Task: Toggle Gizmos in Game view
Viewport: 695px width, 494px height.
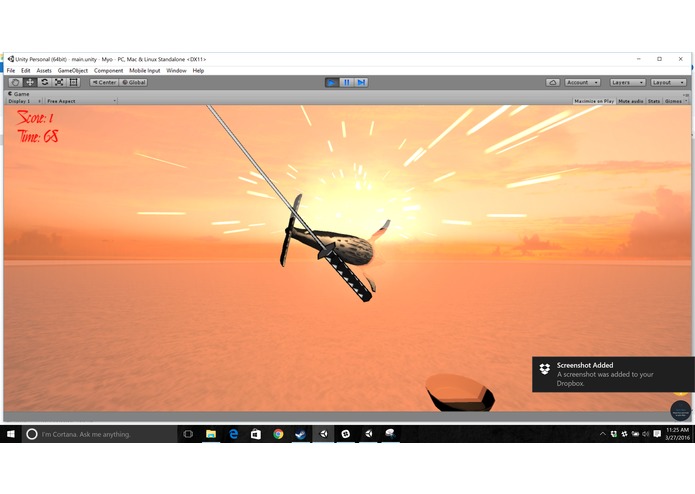Action: pyautogui.click(x=673, y=101)
